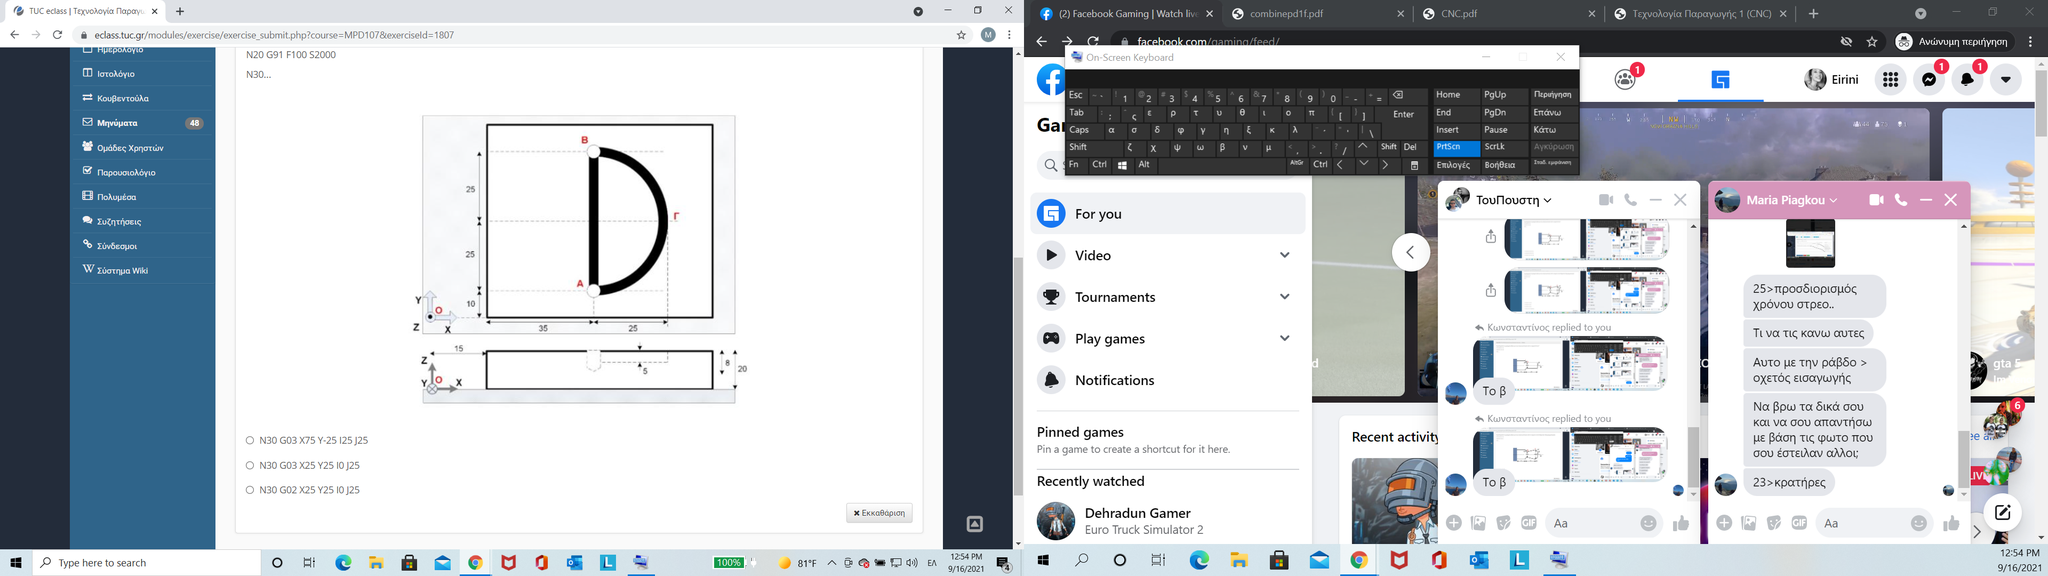Start audio call in Maria Piagkou chat
This screenshot has width=2048, height=576.
pyautogui.click(x=1901, y=200)
